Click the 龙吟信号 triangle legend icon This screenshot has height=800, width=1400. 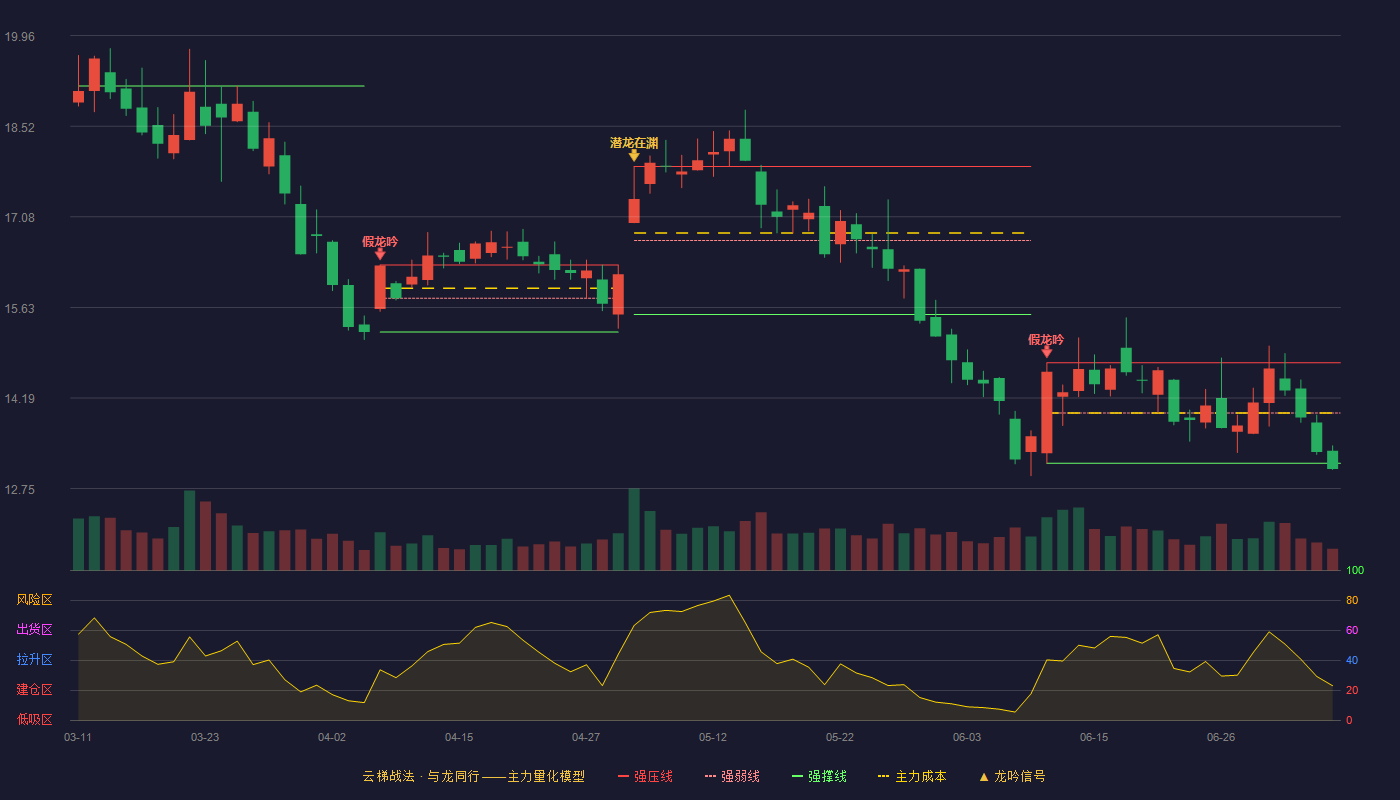(984, 776)
